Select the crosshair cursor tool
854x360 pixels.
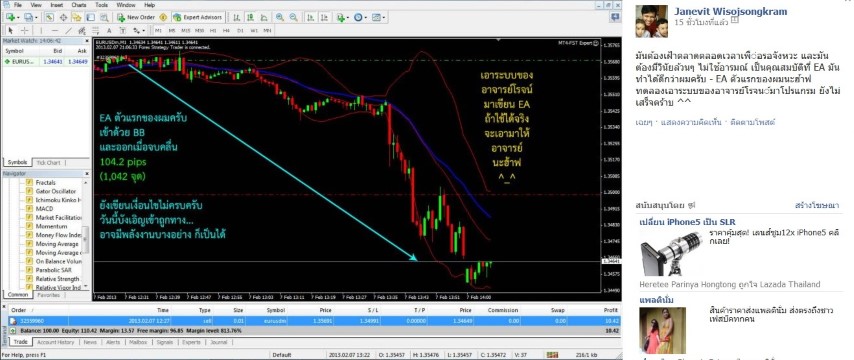[x=25, y=30]
